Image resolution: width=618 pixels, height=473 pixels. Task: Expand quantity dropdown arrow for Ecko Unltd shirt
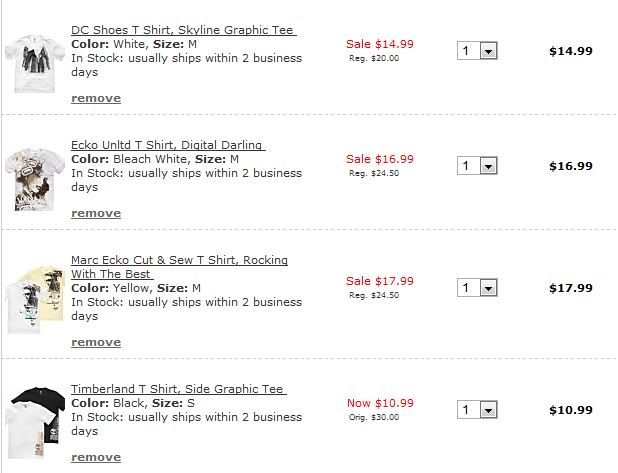coord(488,166)
